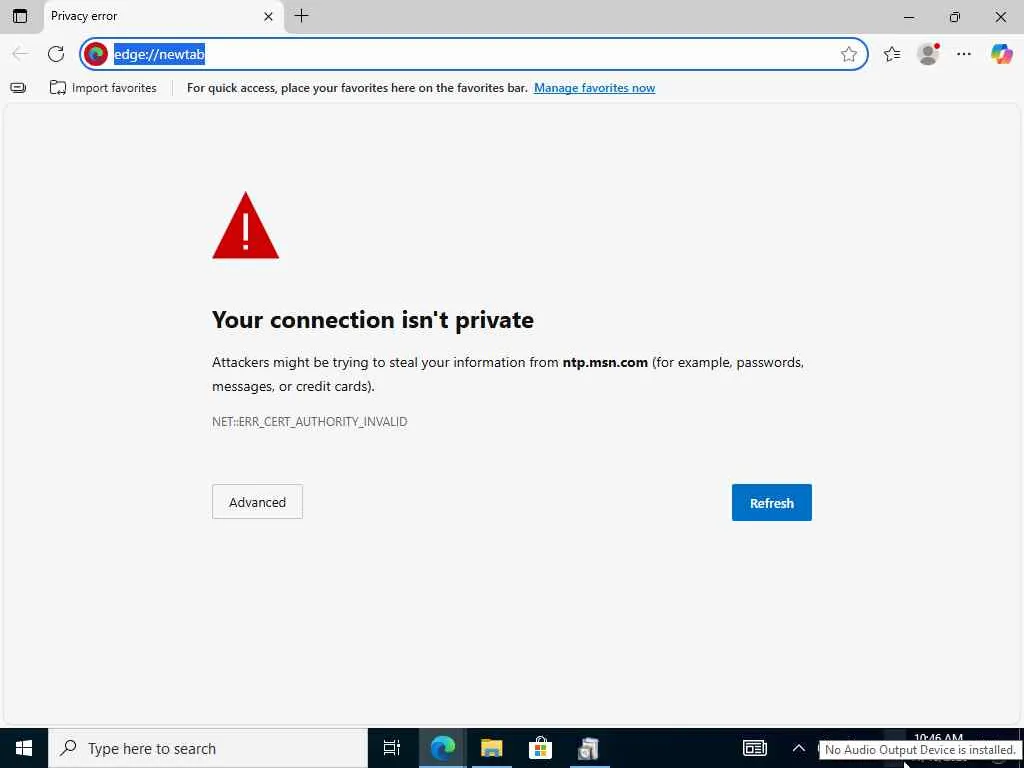Open the News and interests taskbar icon
The height and width of the screenshot is (768, 1024).
point(754,748)
